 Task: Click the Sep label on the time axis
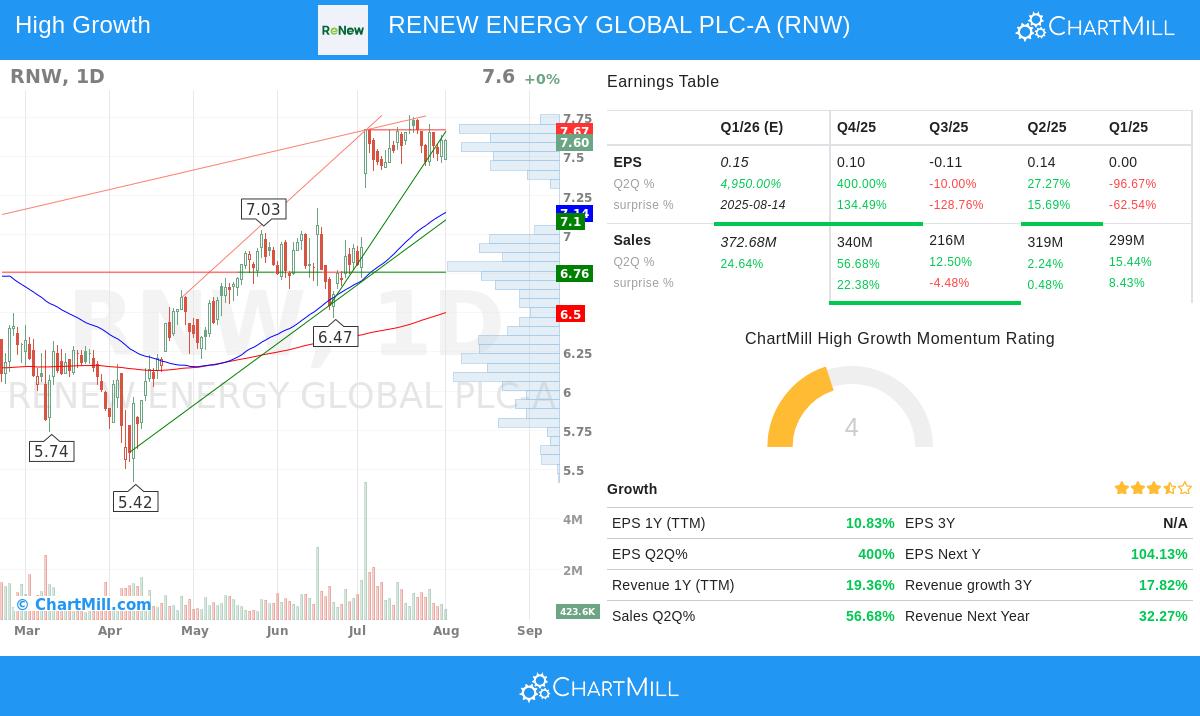pos(530,630)
